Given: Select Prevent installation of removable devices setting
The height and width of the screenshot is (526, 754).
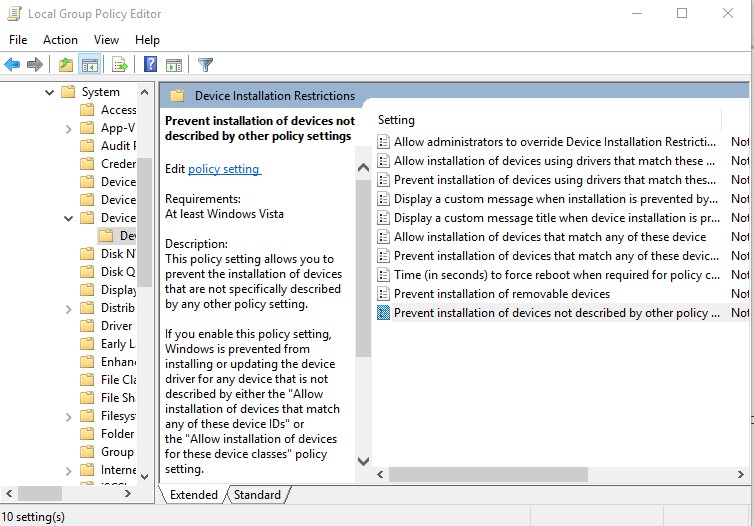Looking at the screenshot, I should coord(502,294).
